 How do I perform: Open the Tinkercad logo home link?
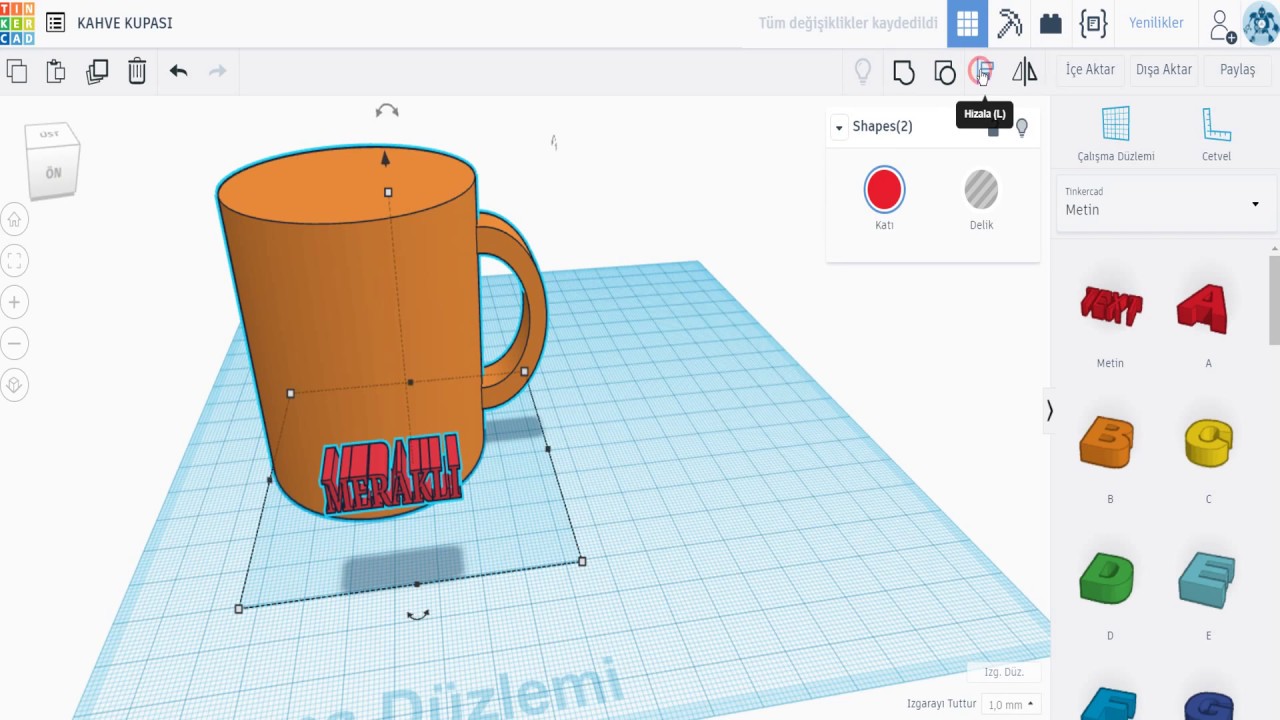click(17, 22)
